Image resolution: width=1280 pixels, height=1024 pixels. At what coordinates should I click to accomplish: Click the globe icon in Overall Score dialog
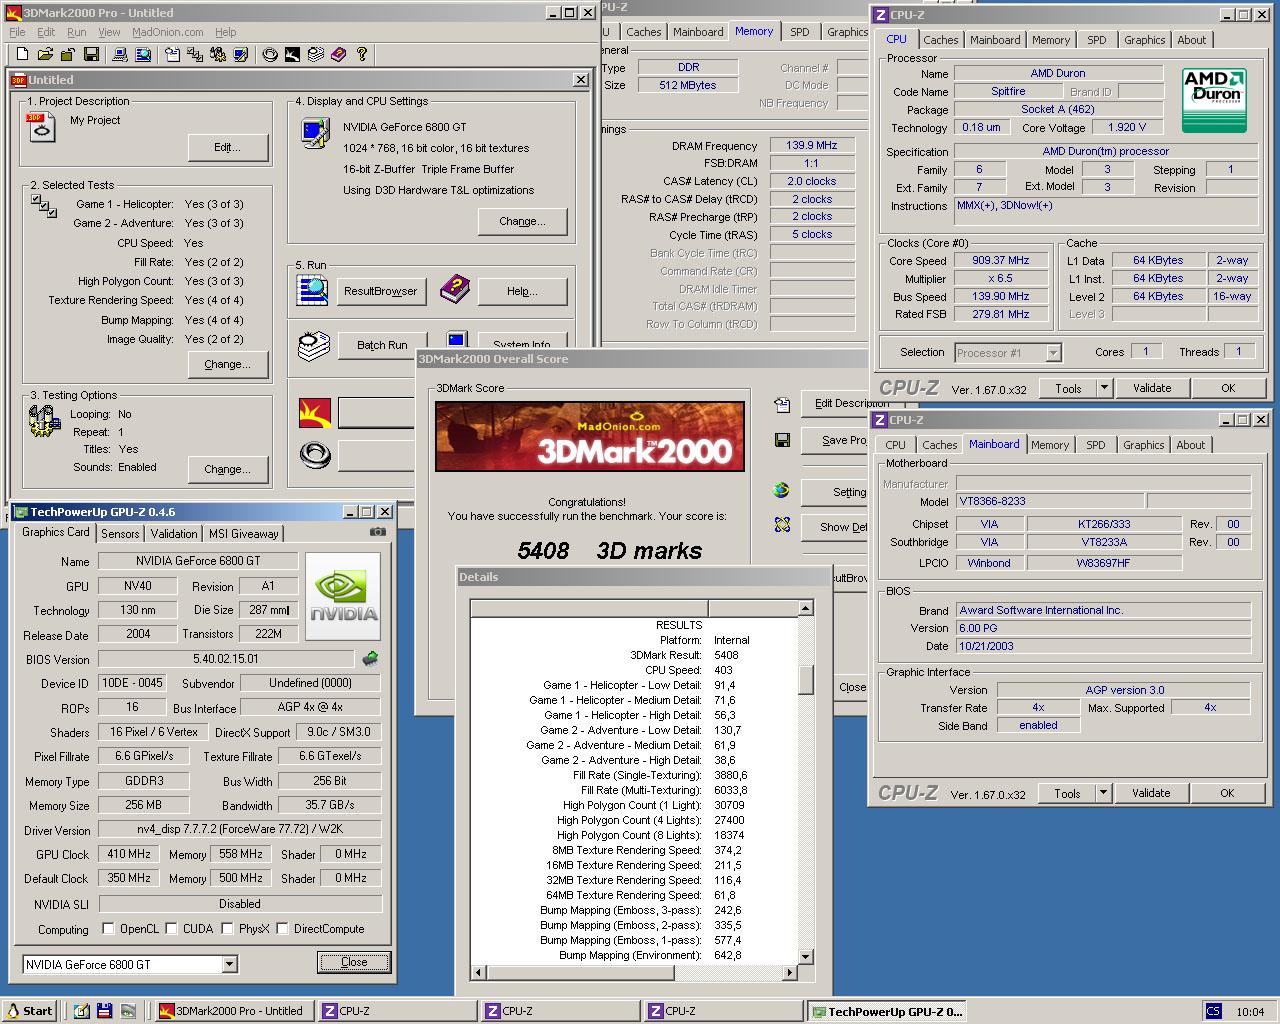click(782, 490)
